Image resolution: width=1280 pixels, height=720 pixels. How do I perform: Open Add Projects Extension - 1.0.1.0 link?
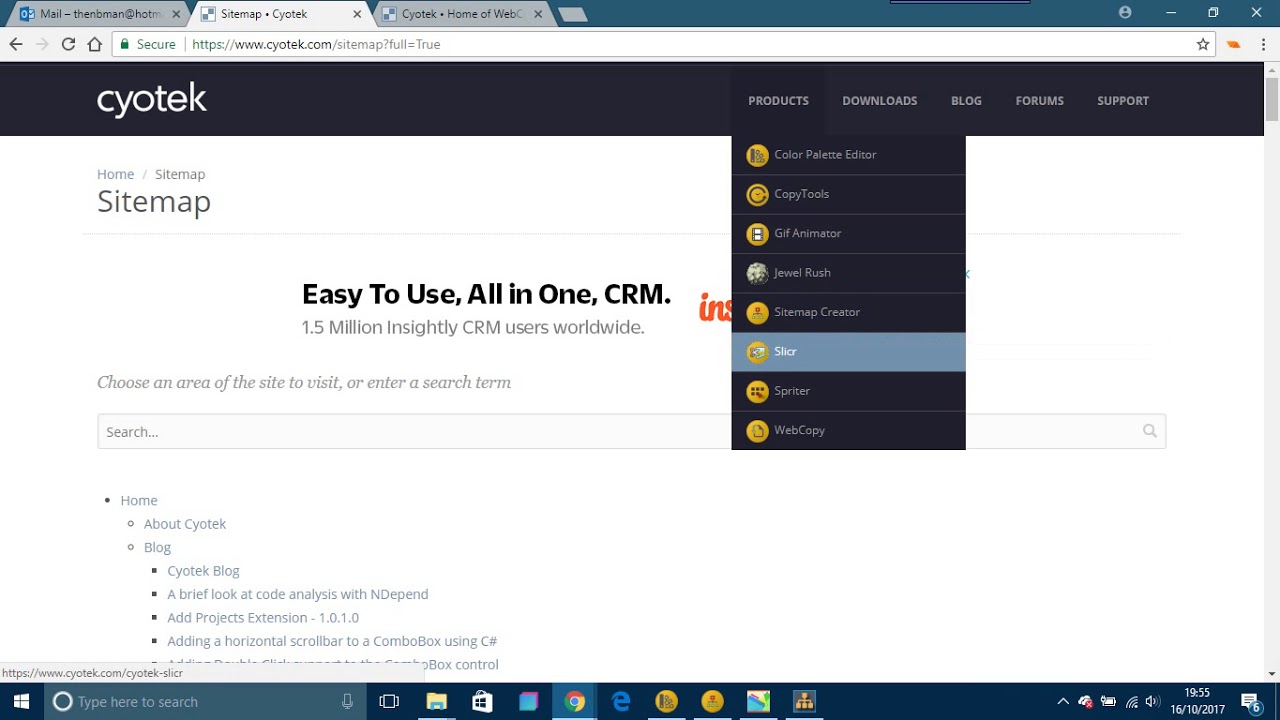pyautogui.click(x=263, y=618)
